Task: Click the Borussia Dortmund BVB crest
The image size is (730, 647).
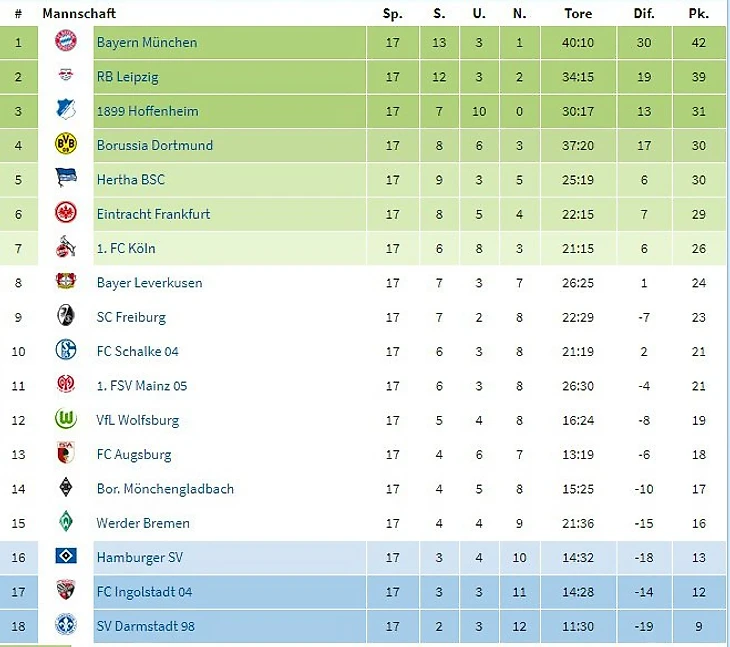Action: pos(66,145)
